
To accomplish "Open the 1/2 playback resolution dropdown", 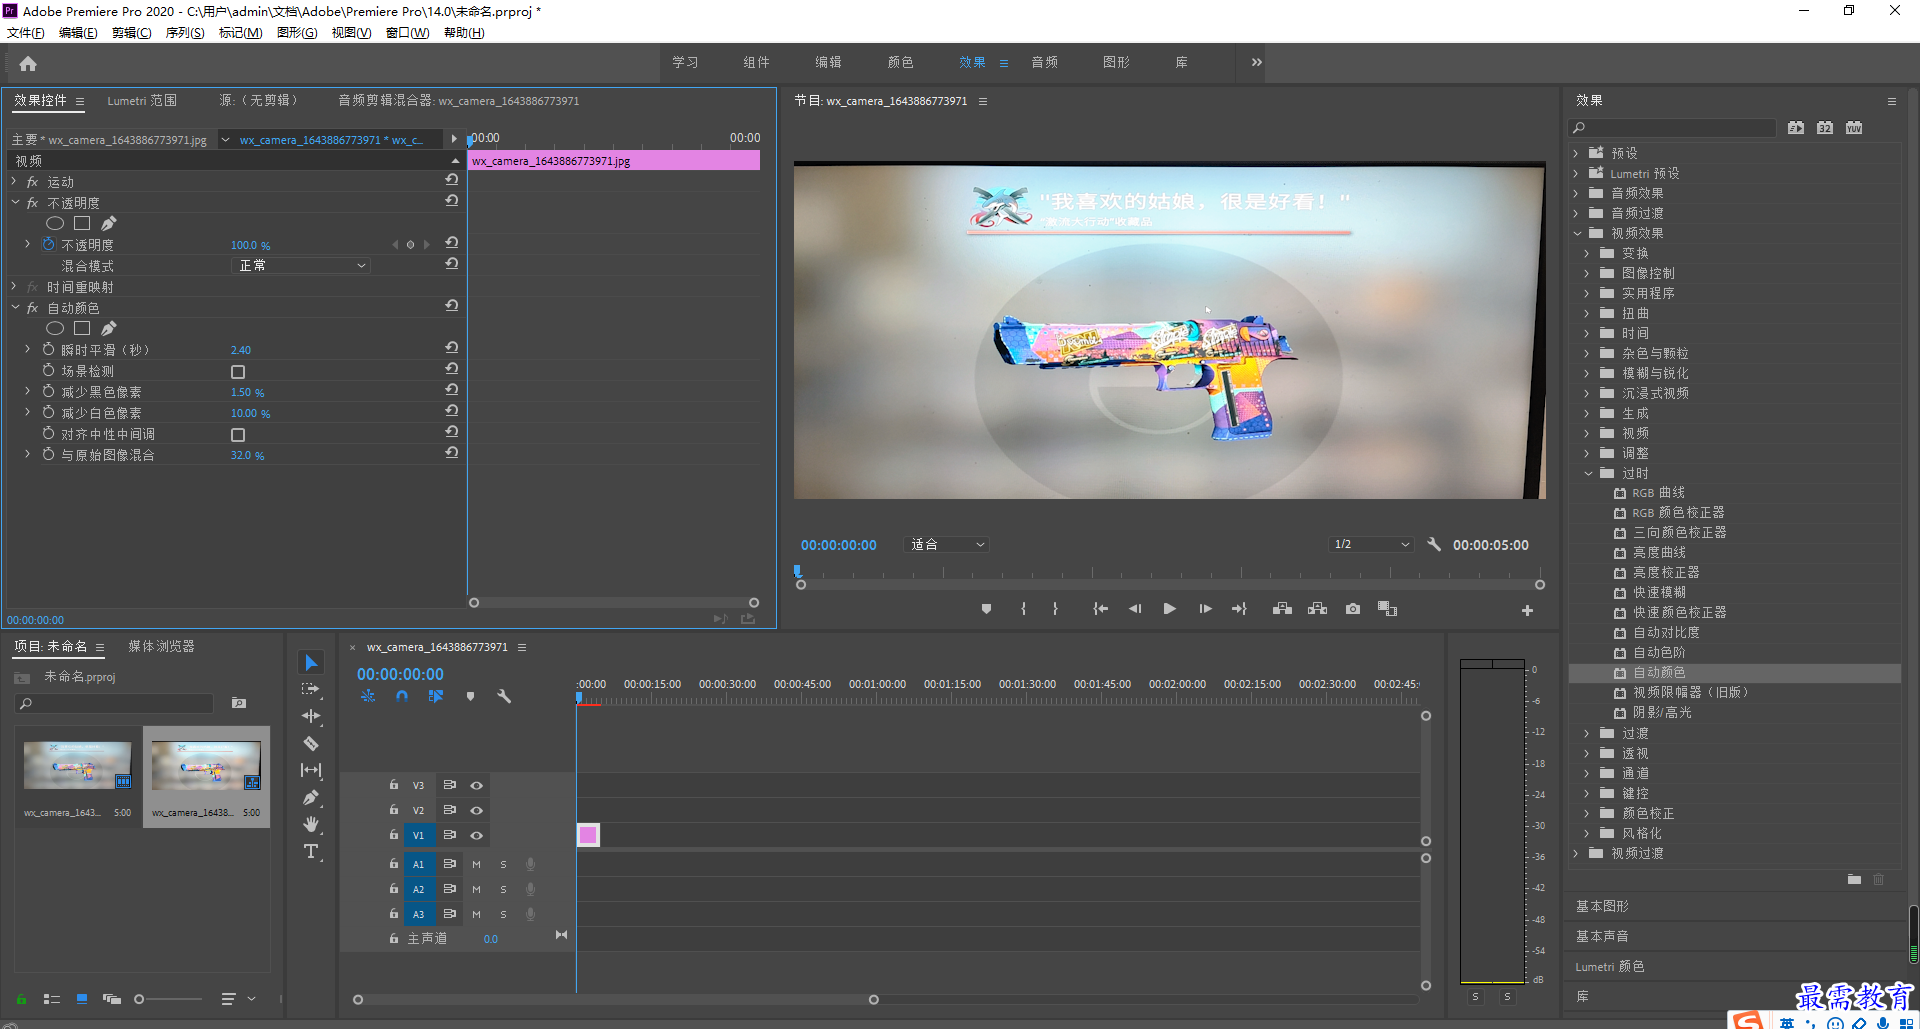I will (x=1370, y=544).
